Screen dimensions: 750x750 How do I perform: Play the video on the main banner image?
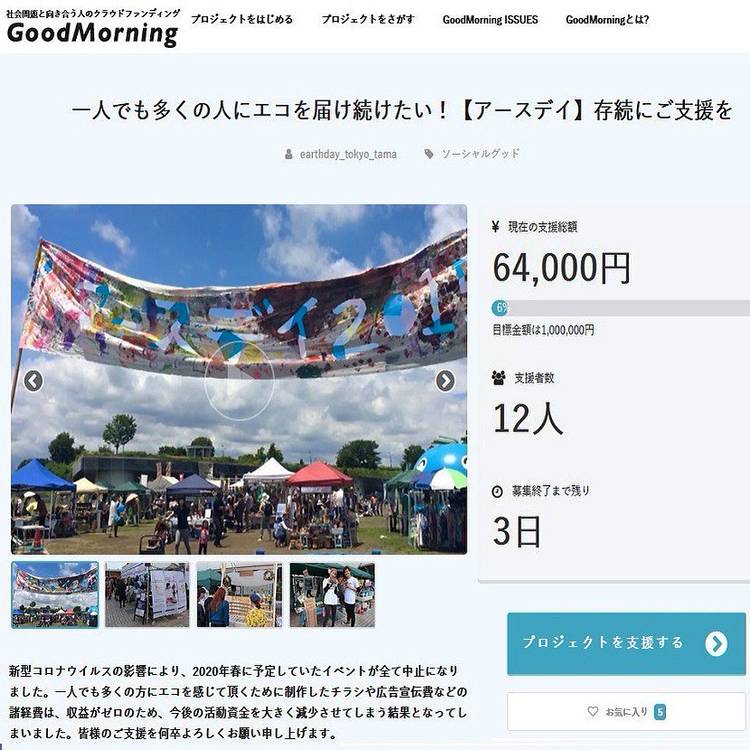pos(239,381)
